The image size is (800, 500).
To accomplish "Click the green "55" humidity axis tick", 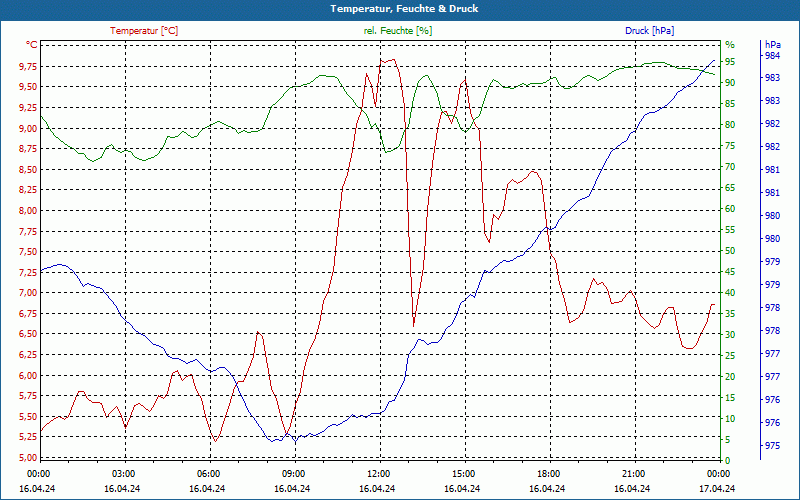I will click(730, 230).
